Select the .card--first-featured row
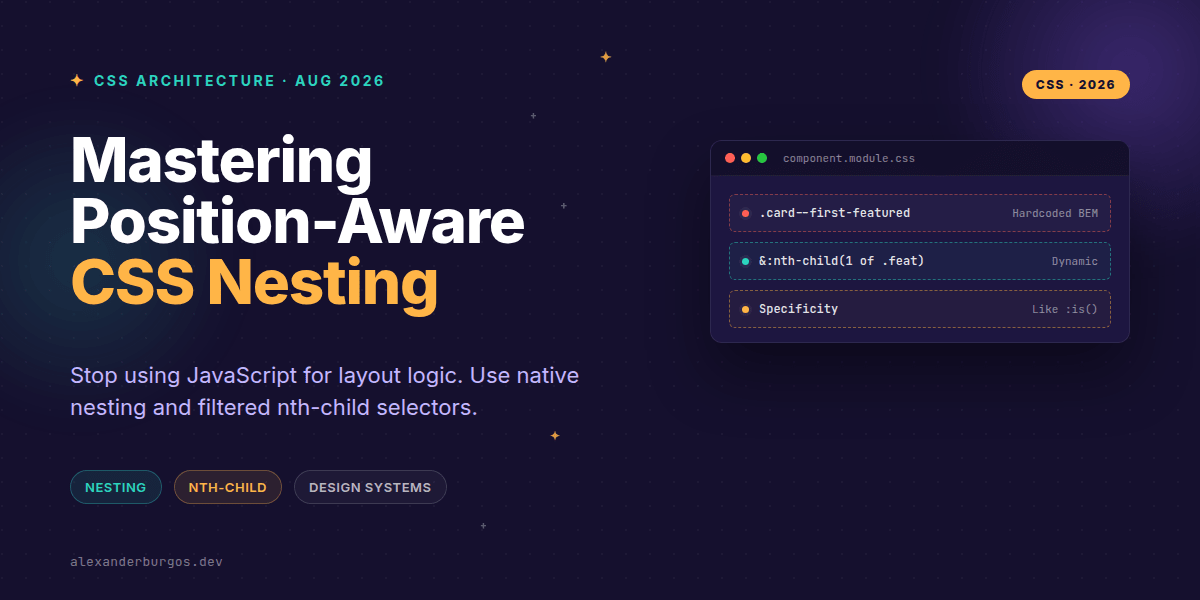 [x=920, y=213]
